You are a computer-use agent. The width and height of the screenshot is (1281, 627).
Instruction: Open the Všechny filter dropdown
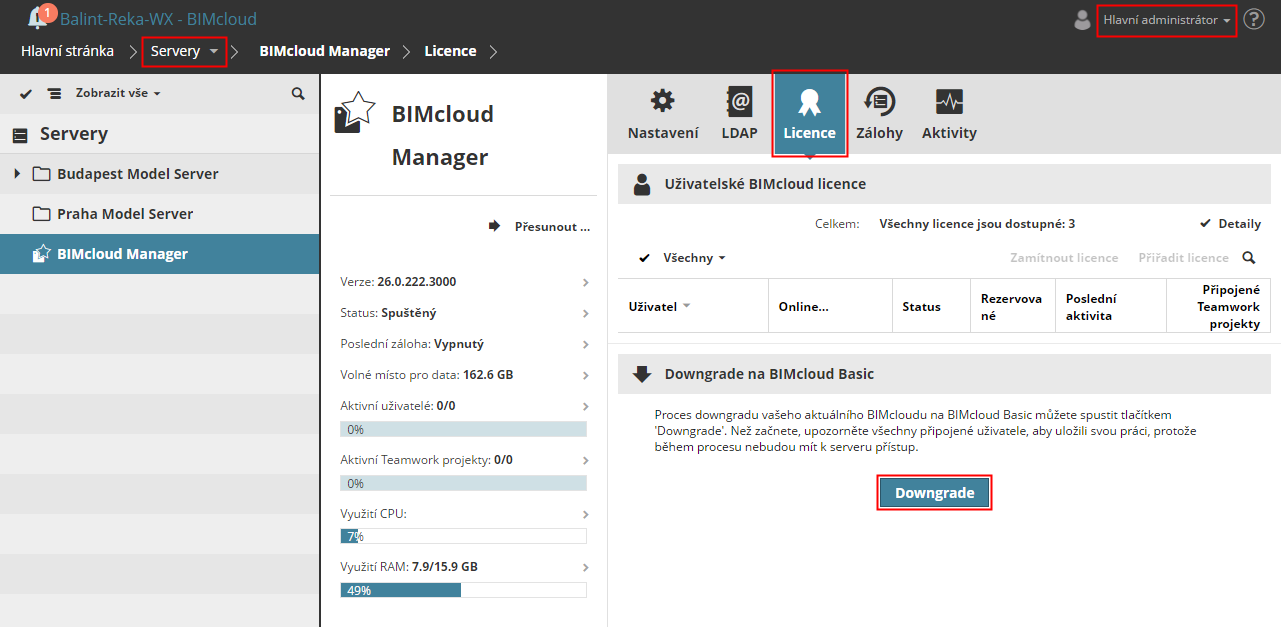pos(694,258)
